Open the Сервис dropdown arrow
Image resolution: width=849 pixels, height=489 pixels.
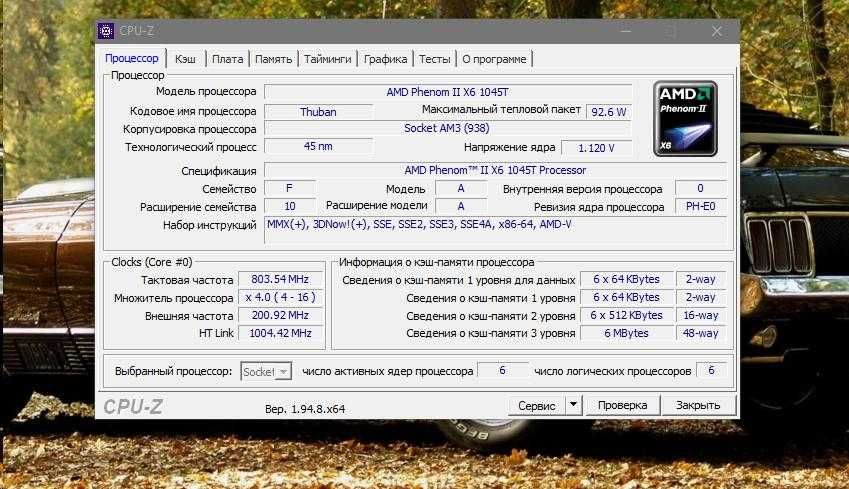pos(573,405)
